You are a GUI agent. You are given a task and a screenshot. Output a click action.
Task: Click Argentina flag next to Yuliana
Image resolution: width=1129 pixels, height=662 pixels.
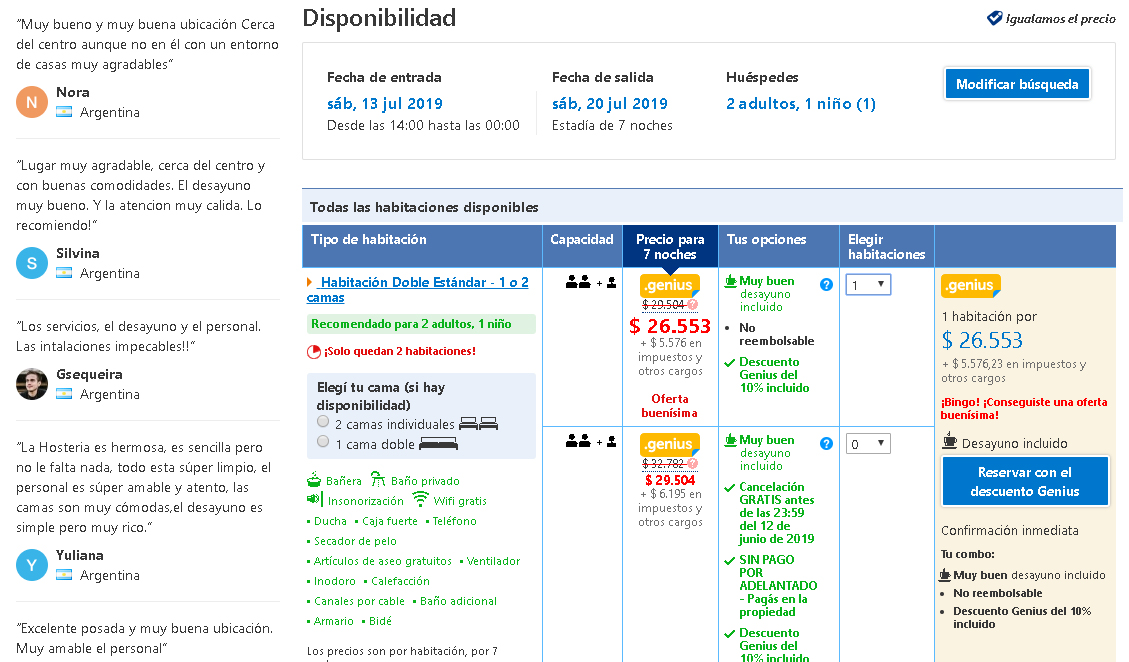64,575
